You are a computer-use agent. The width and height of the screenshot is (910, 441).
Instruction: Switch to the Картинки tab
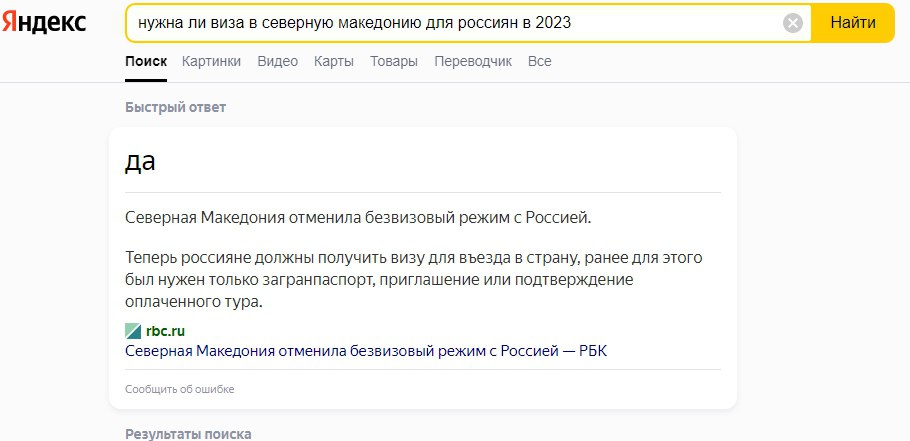click(211, 61)
